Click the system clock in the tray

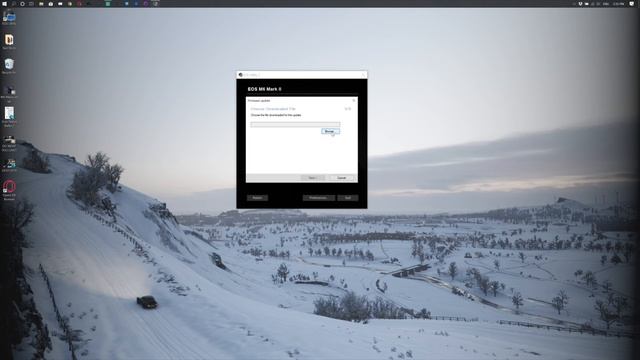618,4
